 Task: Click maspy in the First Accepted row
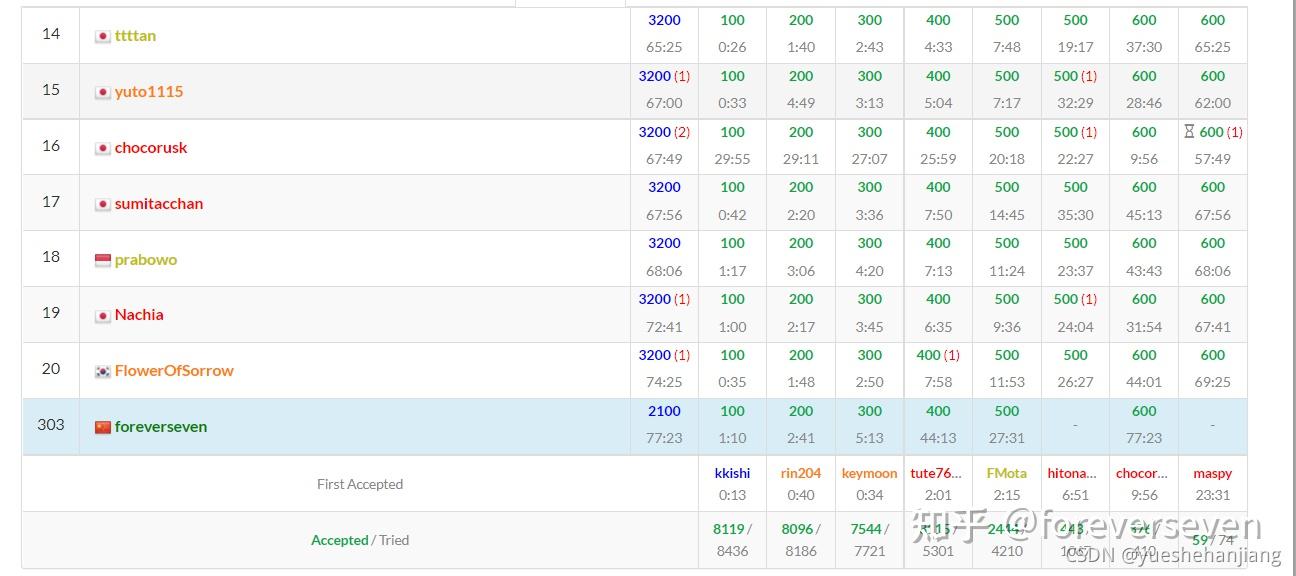[x=1212, y=473]
